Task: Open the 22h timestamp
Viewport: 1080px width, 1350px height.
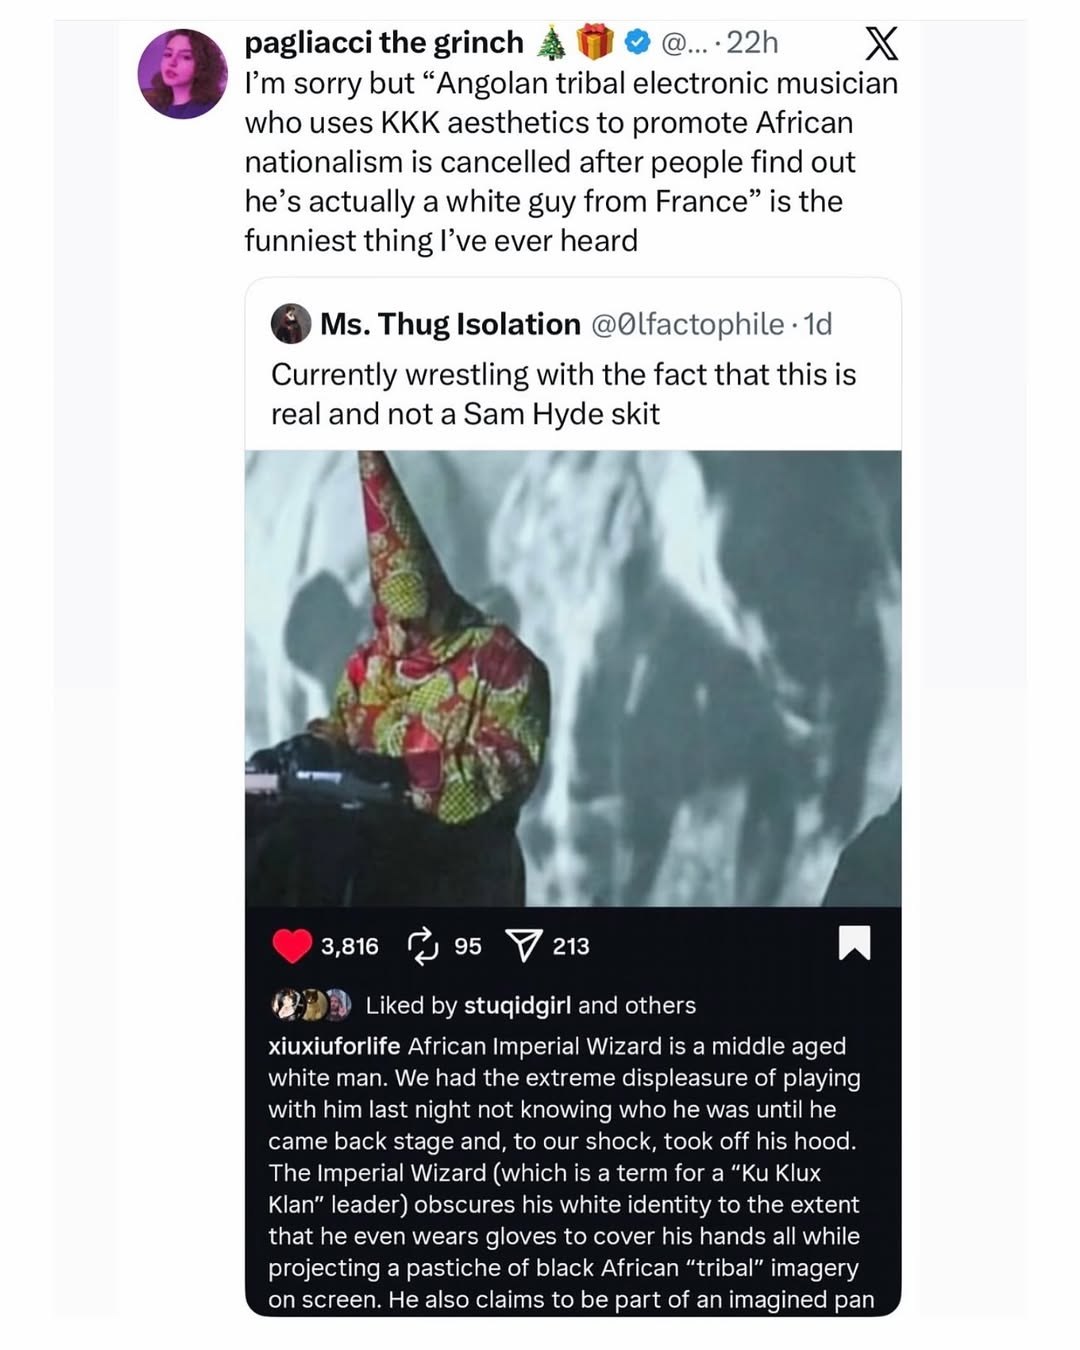Action: (x=752, y=42)
